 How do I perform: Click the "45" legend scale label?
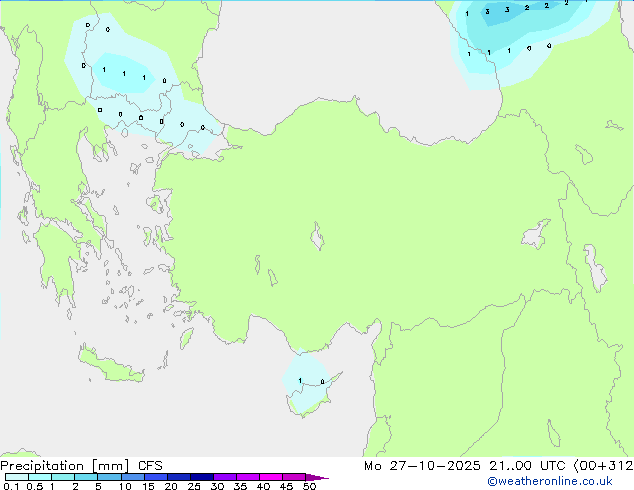[286, 486]
